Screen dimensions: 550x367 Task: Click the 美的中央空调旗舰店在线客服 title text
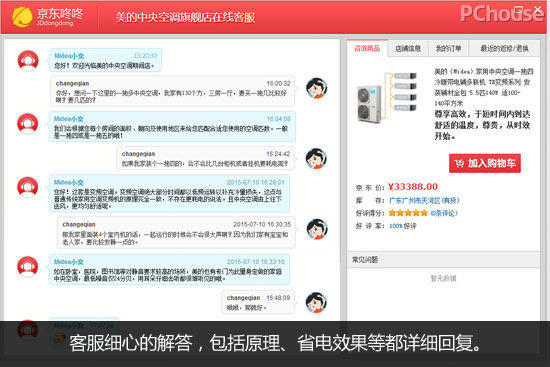(x=185, y=17)
